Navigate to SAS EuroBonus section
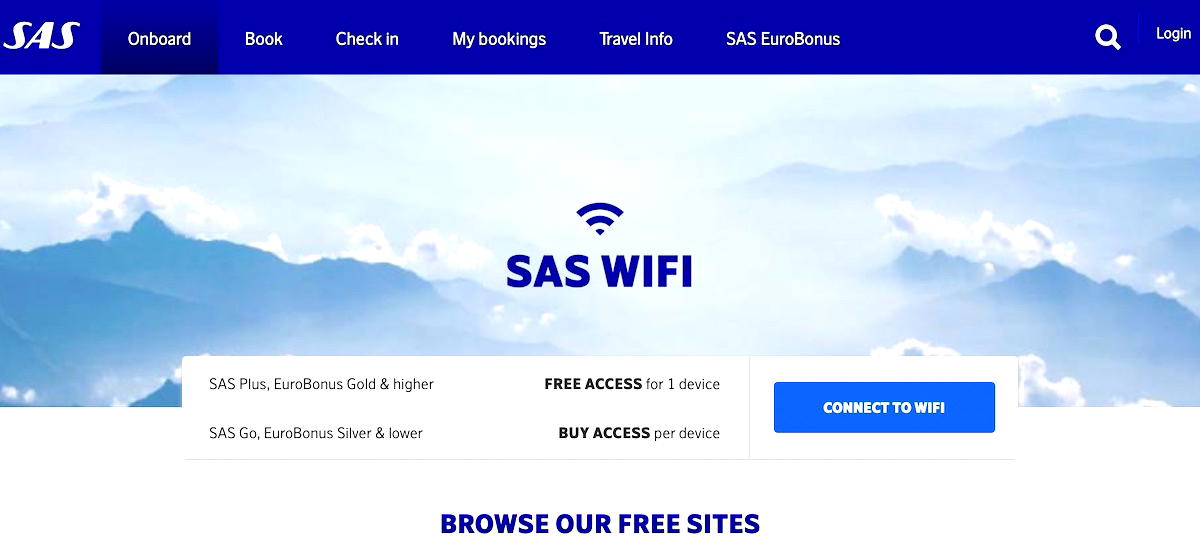1200x553 pixels. [x=783, y=39]
